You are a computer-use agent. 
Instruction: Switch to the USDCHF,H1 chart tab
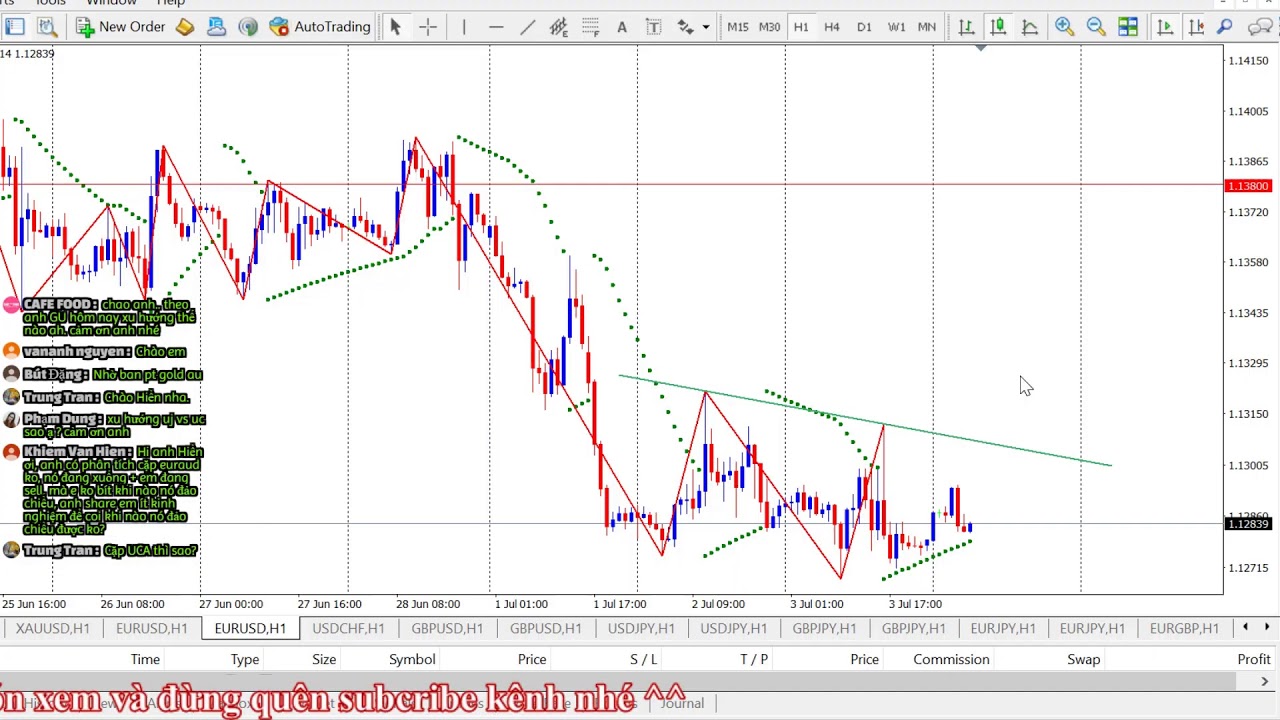pyautogui.click(x=348, y=628)
